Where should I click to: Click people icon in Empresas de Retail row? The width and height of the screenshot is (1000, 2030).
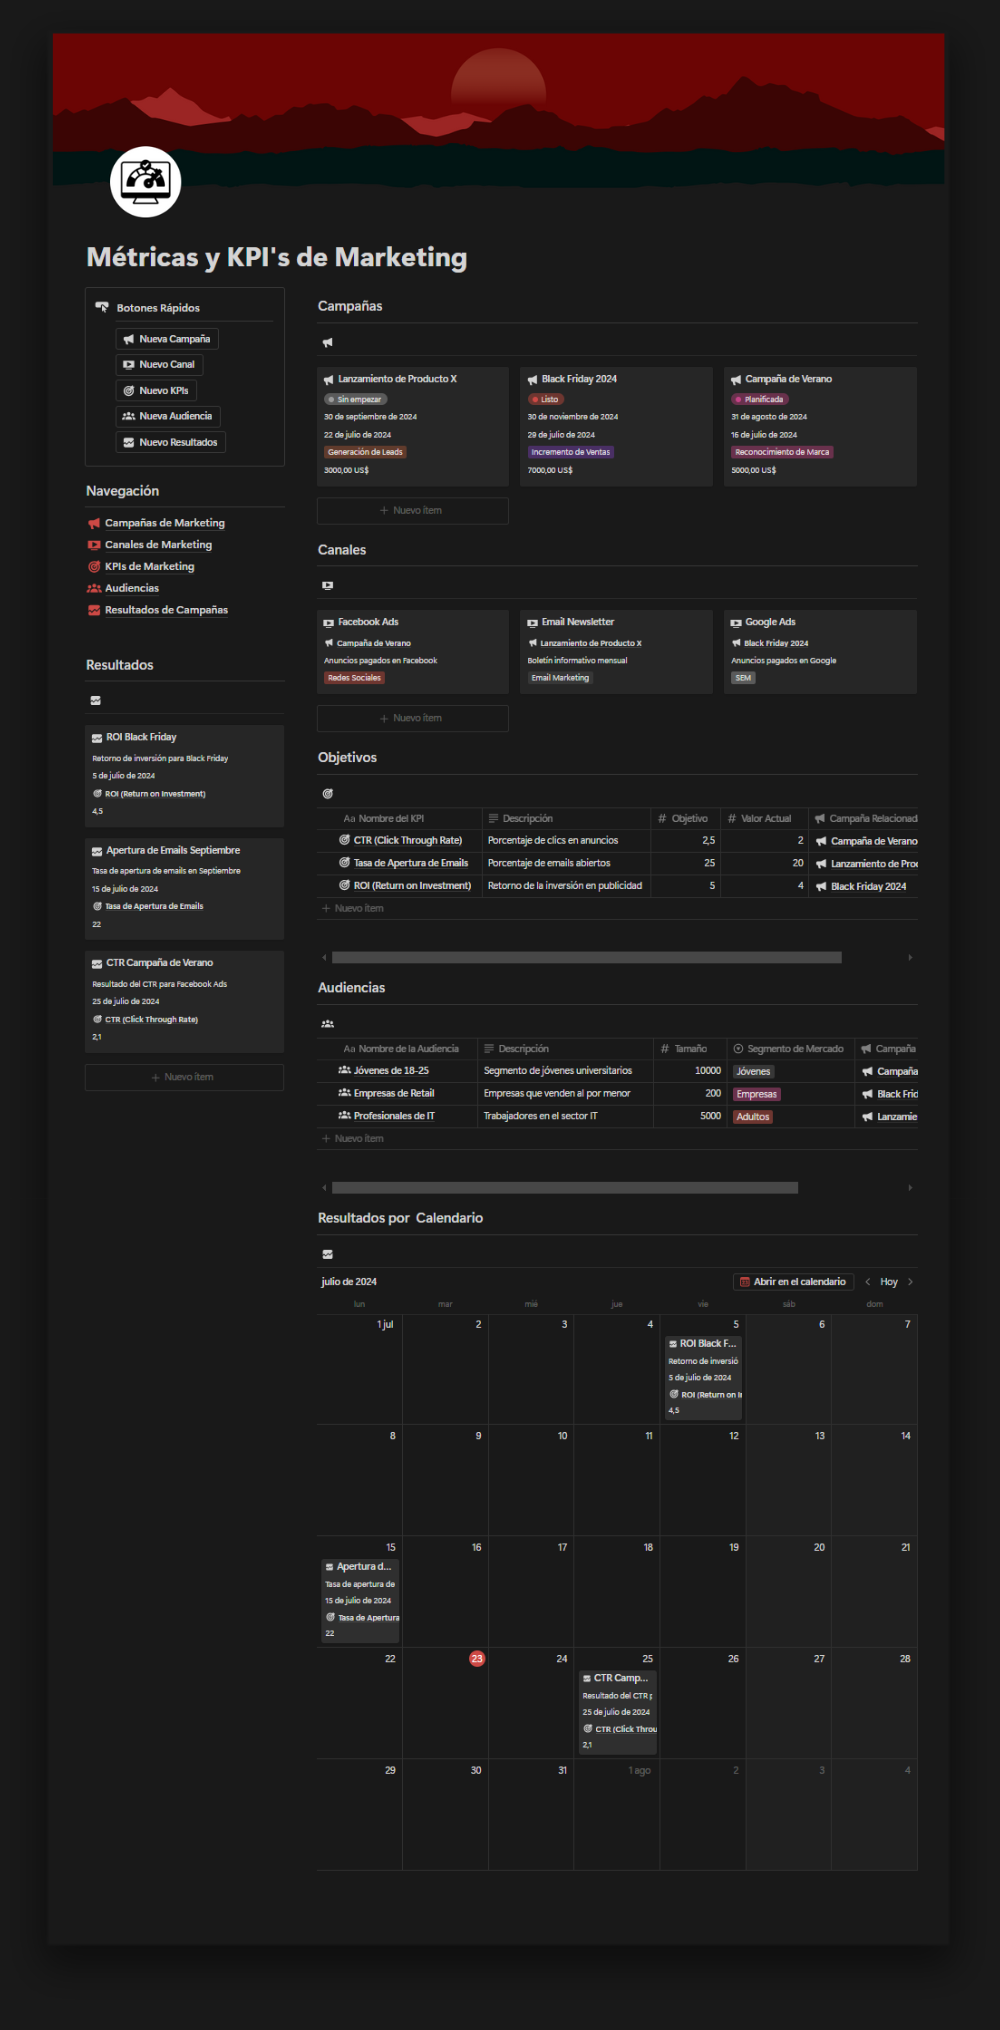(345, 1093)
